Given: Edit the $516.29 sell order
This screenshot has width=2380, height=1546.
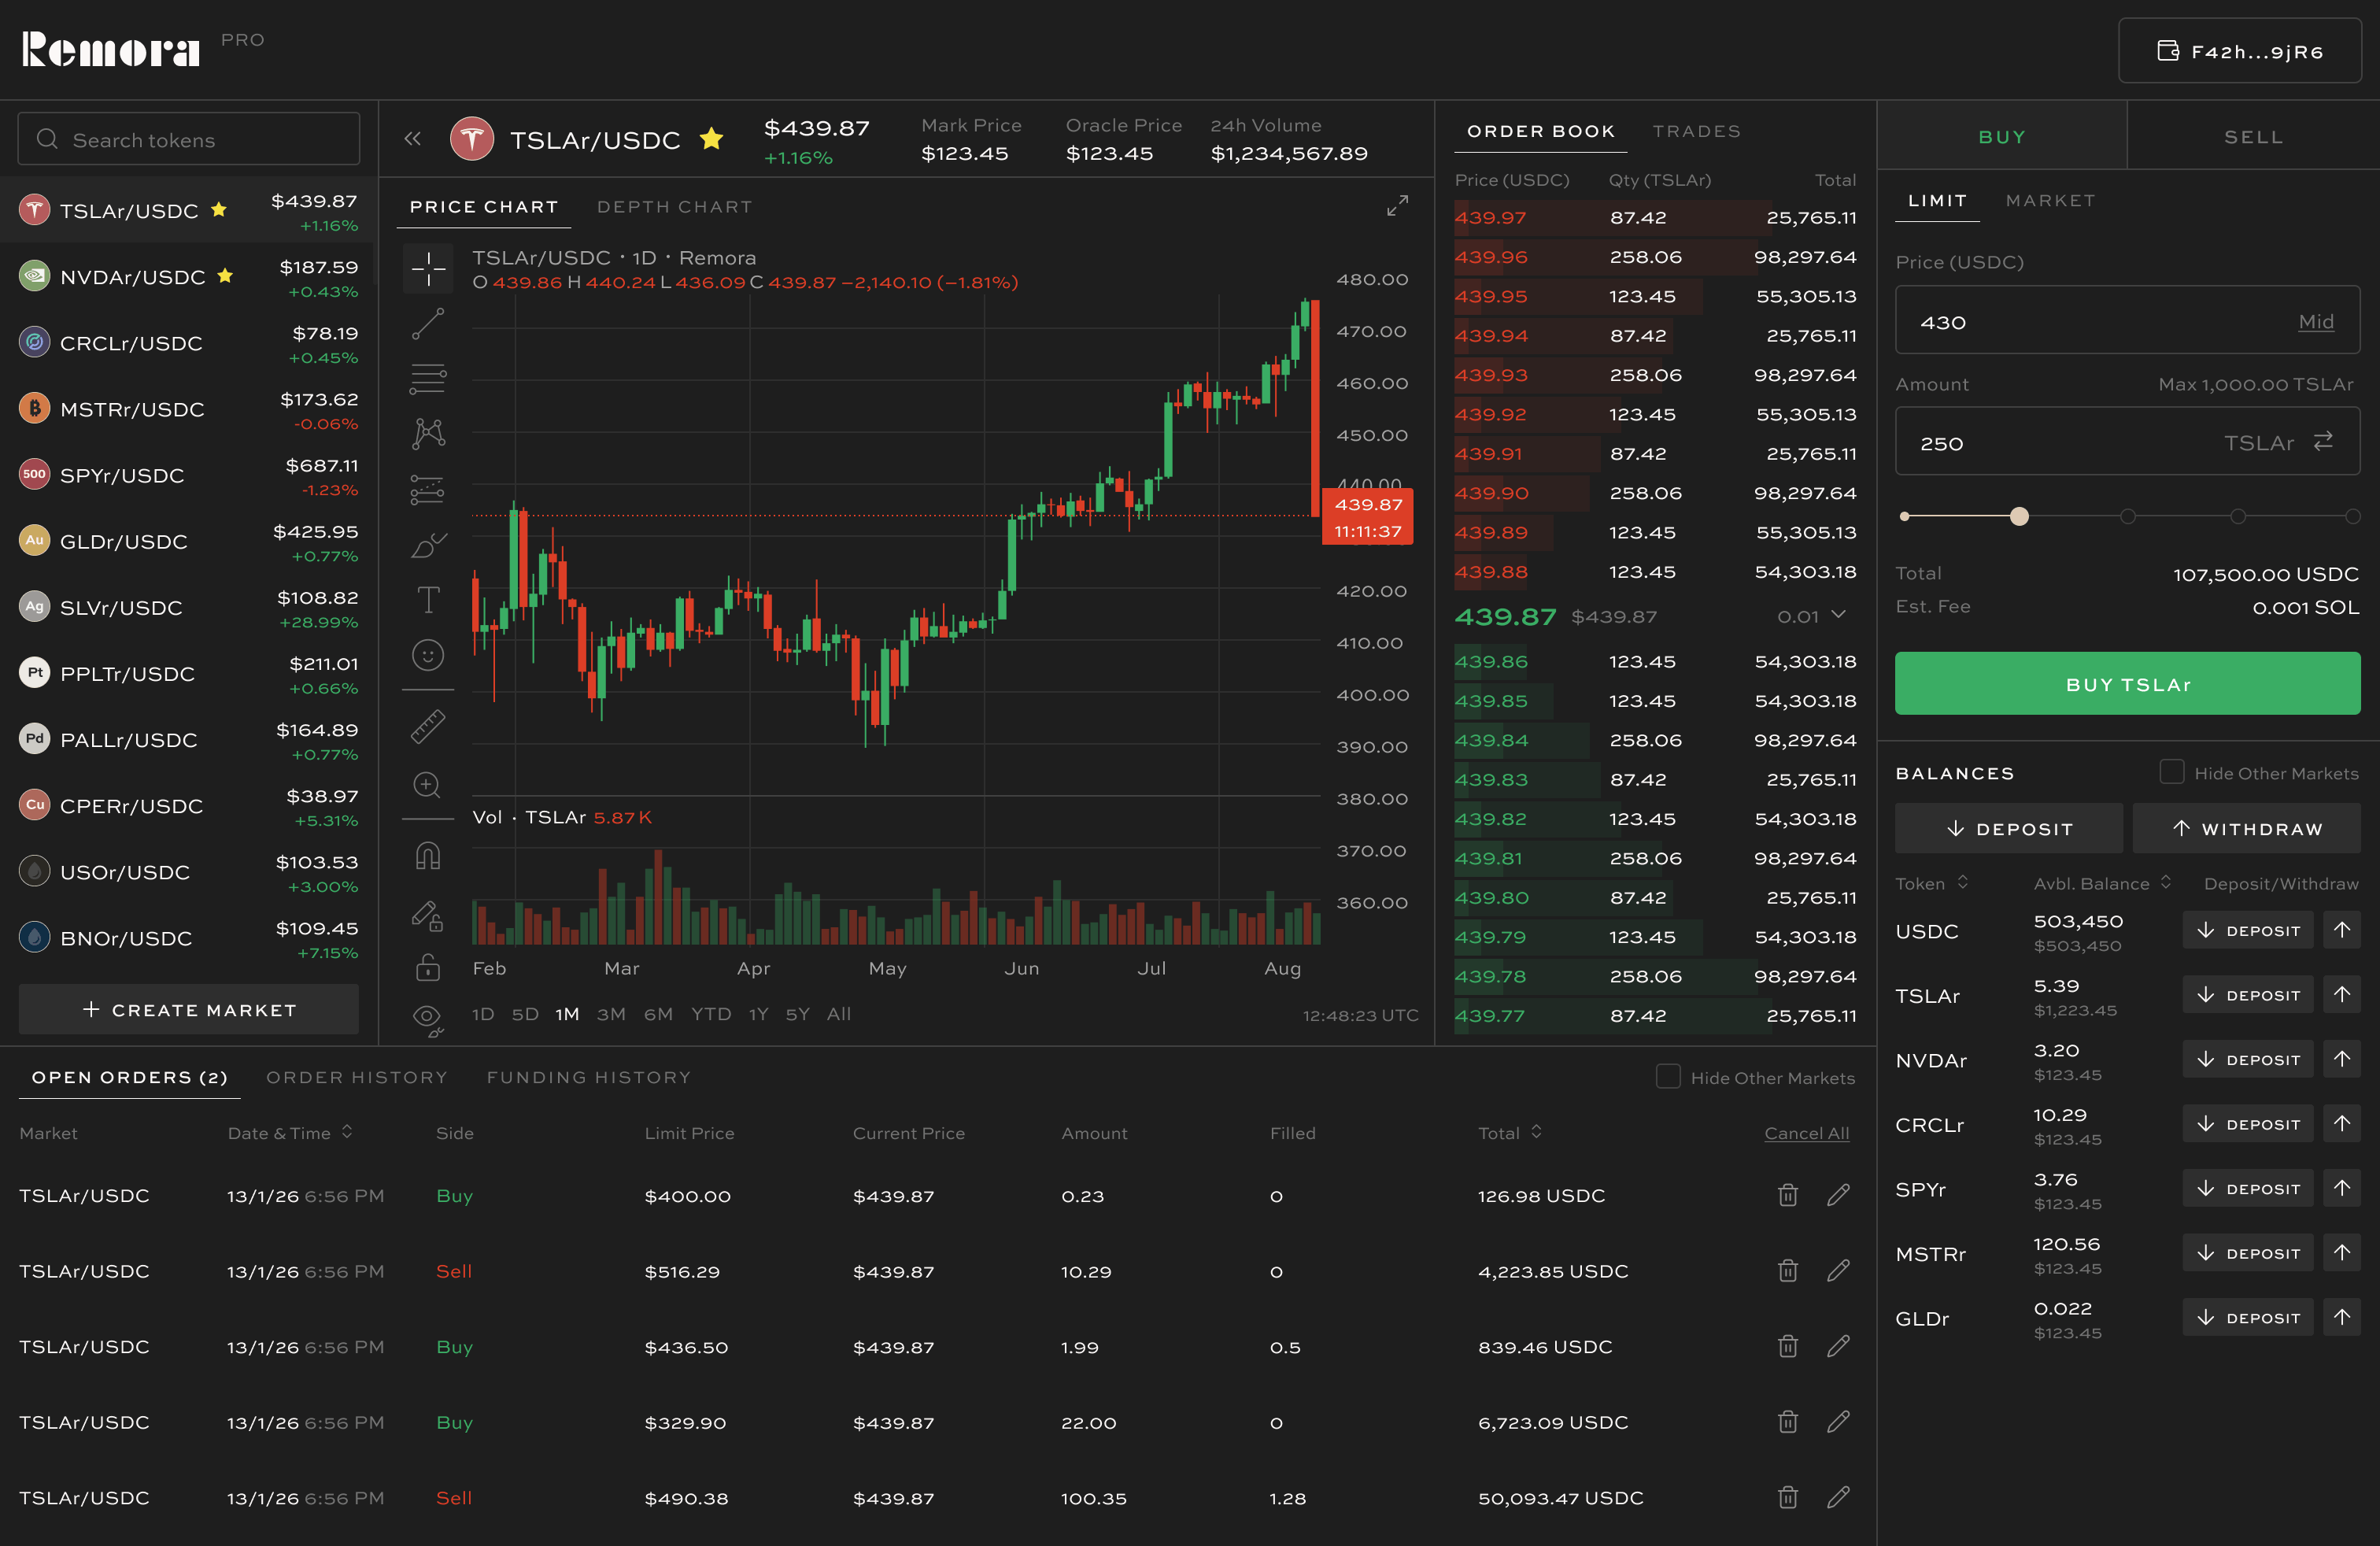Looking at the screenshot, I should pos(1838,1271).
